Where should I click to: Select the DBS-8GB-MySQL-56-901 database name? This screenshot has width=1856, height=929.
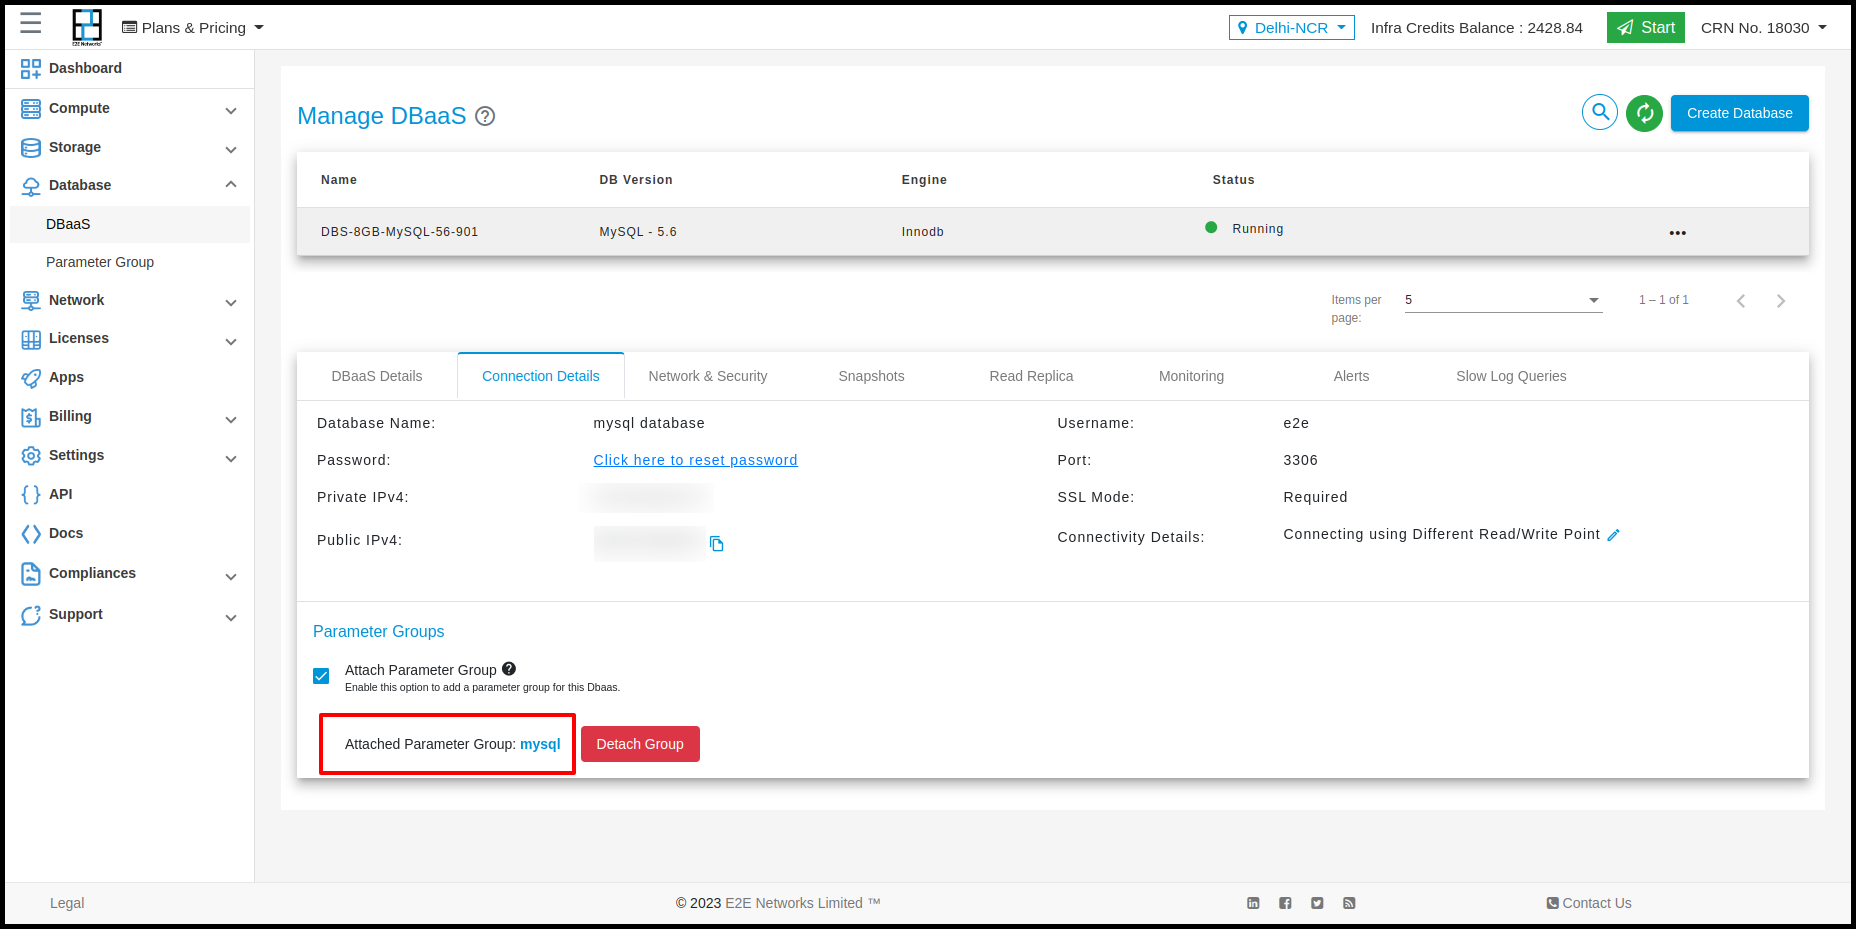click(399, 232)
